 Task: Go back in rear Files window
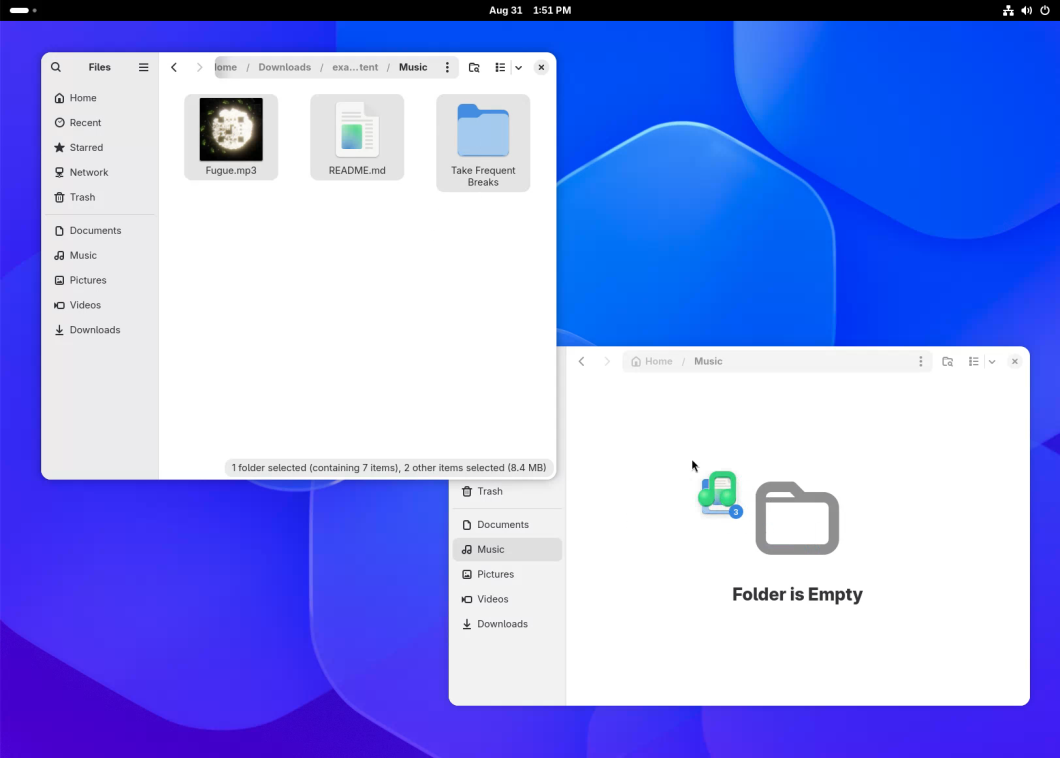point(581,361)
